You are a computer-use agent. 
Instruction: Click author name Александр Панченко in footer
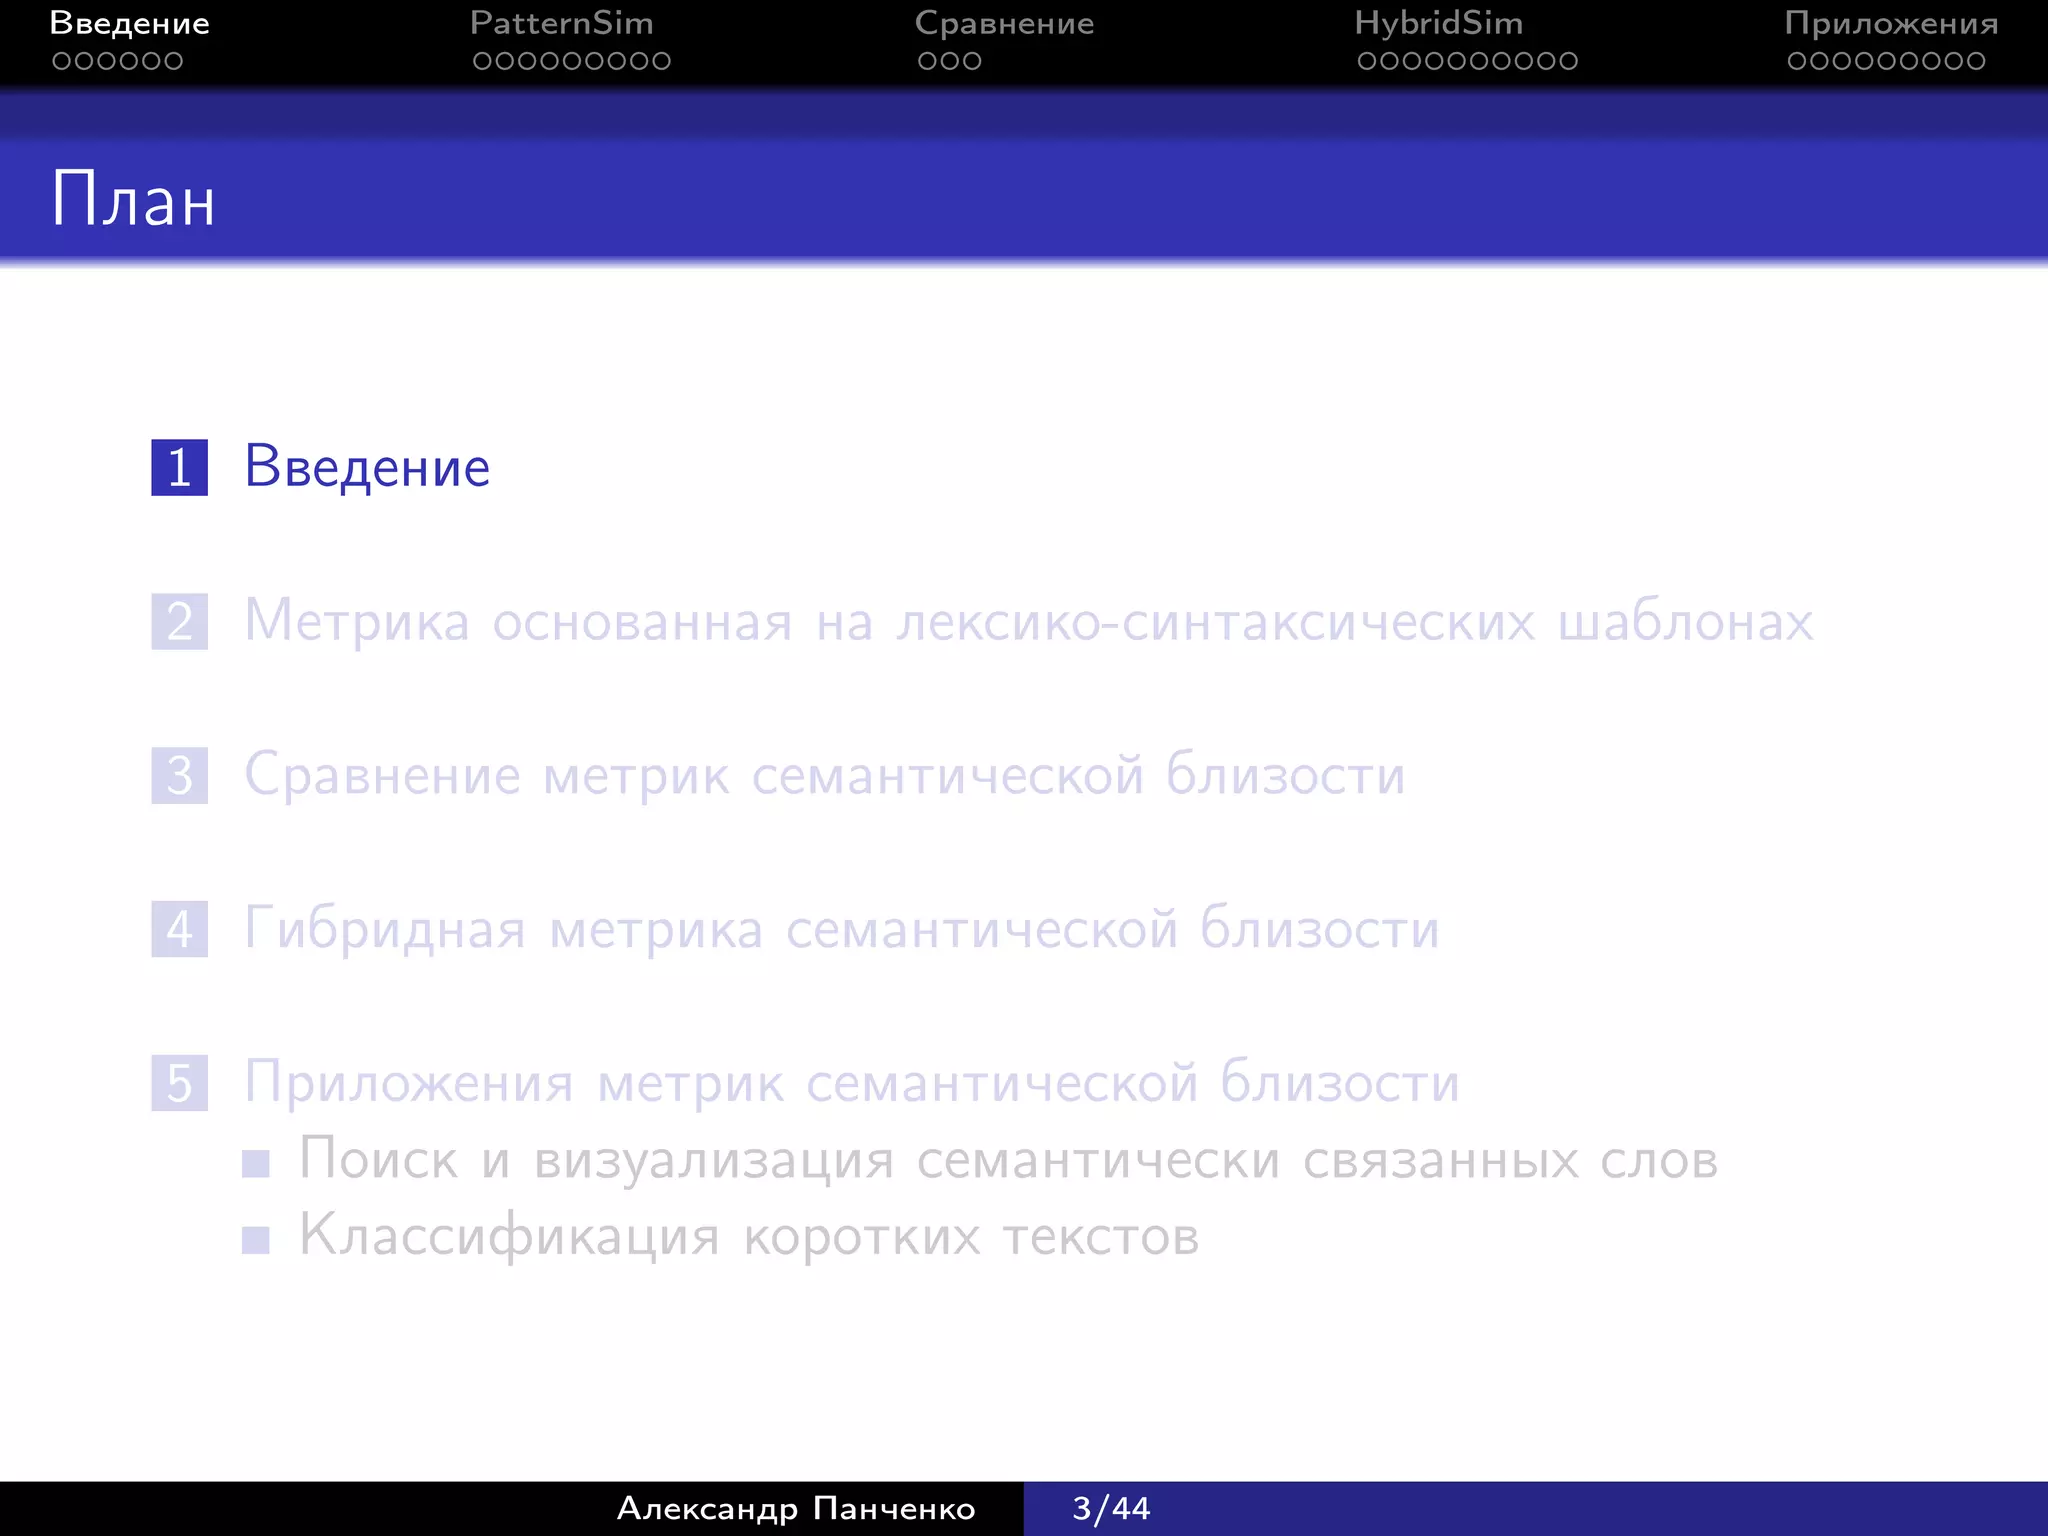(796, 1509)
